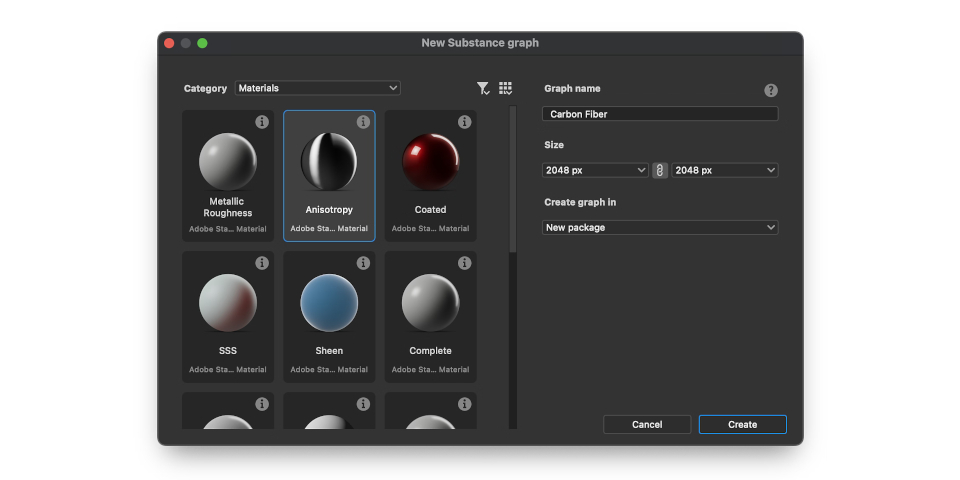Click info icon on SSS template
The width and height of the screenshot is (960, 480).
262,263
